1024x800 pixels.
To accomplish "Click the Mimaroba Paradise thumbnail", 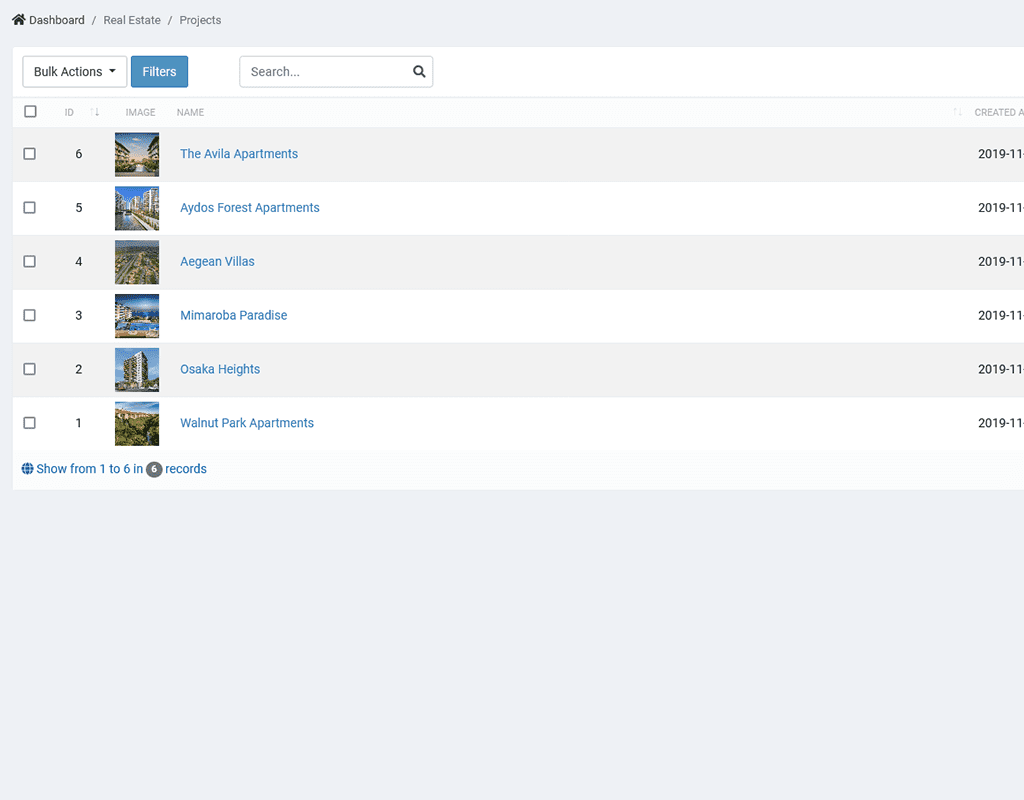I will [137, 316].
